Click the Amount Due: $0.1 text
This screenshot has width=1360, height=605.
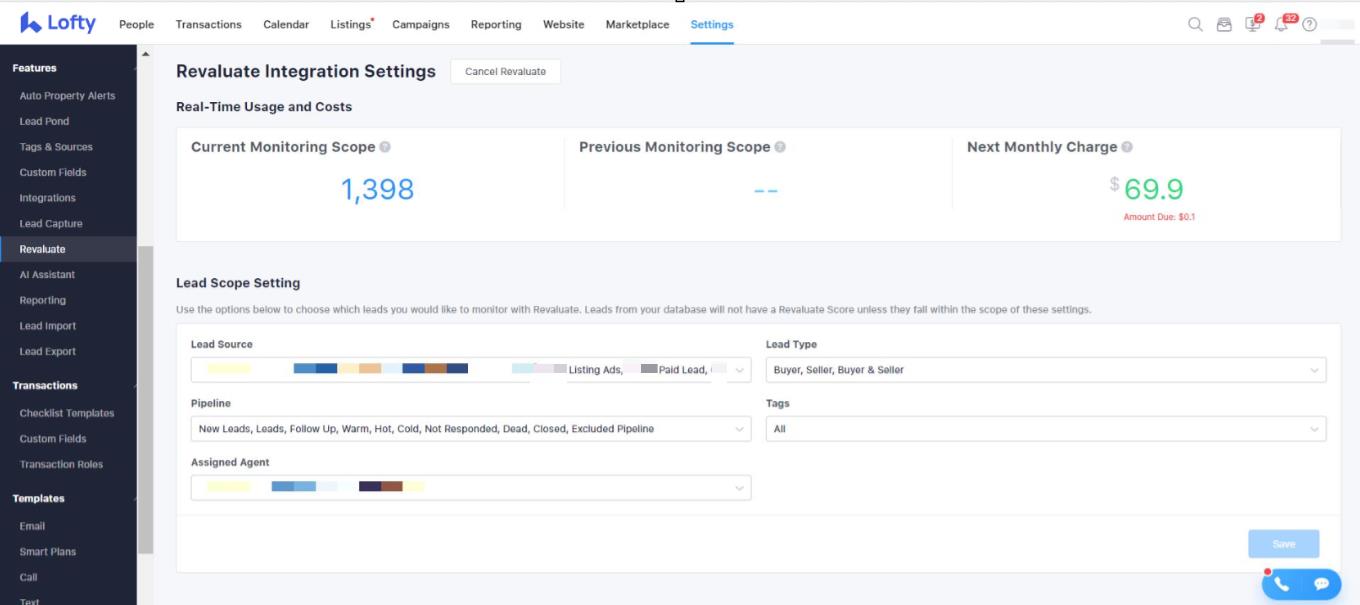point(1159,217)
